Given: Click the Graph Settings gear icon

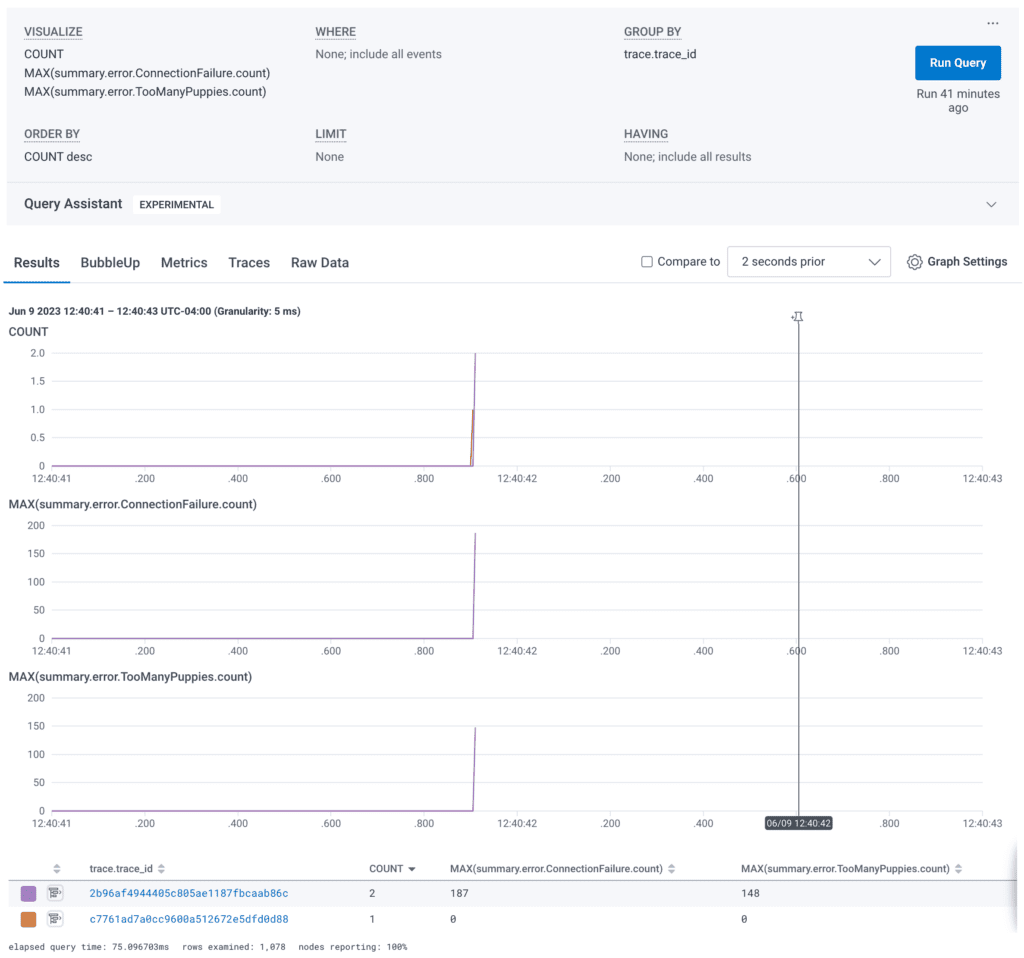Looking at the screenshot, I should pos(914,262).
